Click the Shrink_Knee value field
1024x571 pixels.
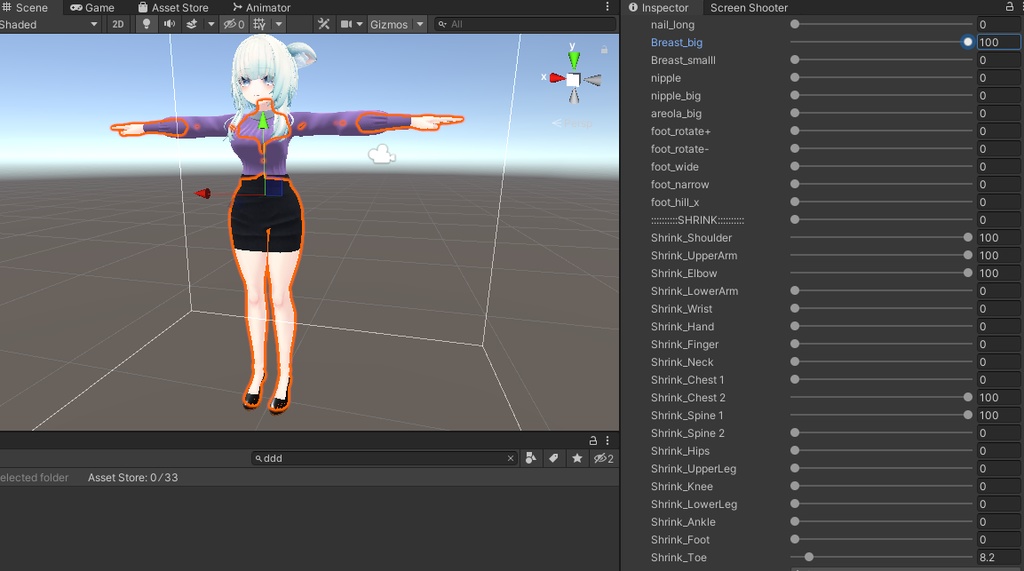[999, 486]
